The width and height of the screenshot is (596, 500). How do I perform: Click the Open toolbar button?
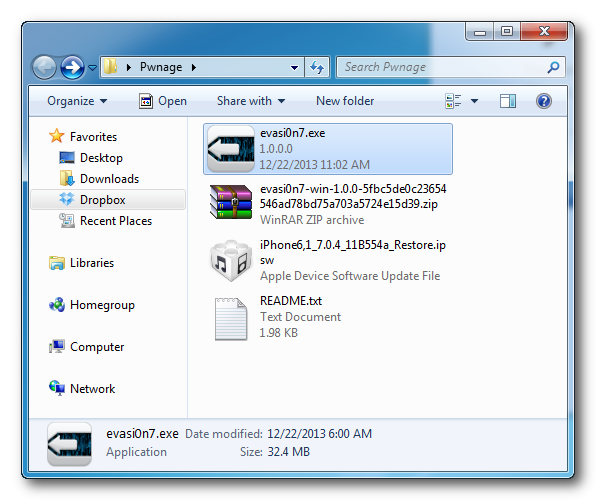[163, 101]
